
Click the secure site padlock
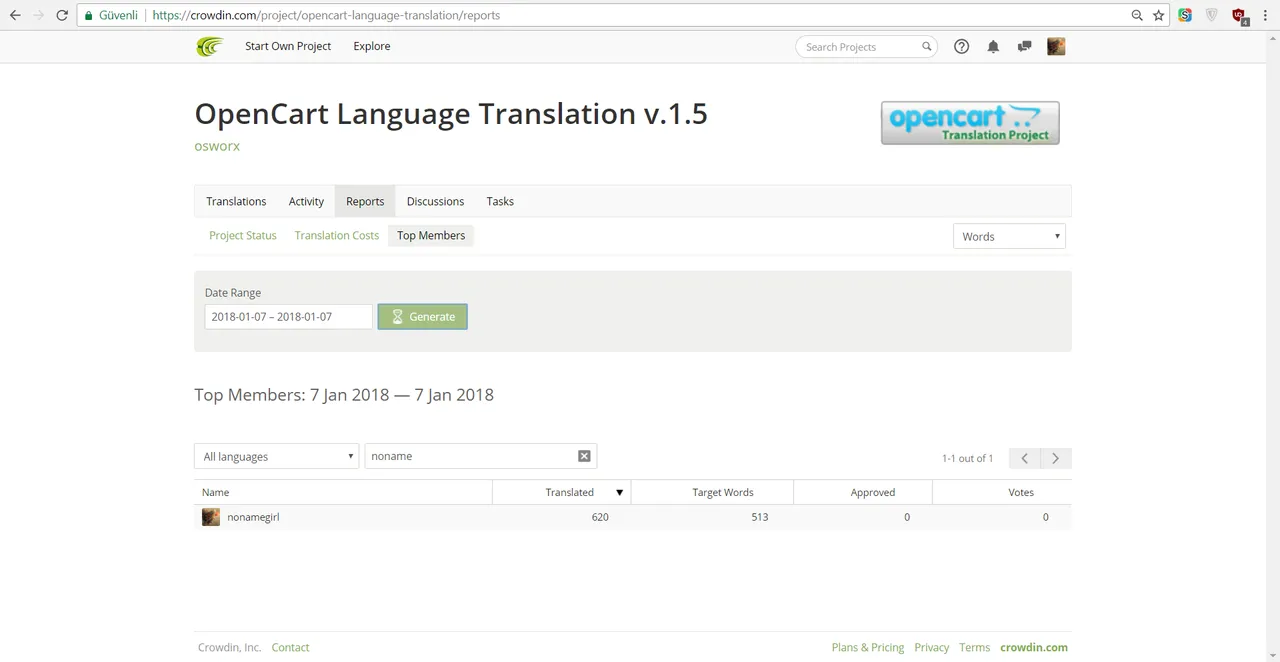89,15
